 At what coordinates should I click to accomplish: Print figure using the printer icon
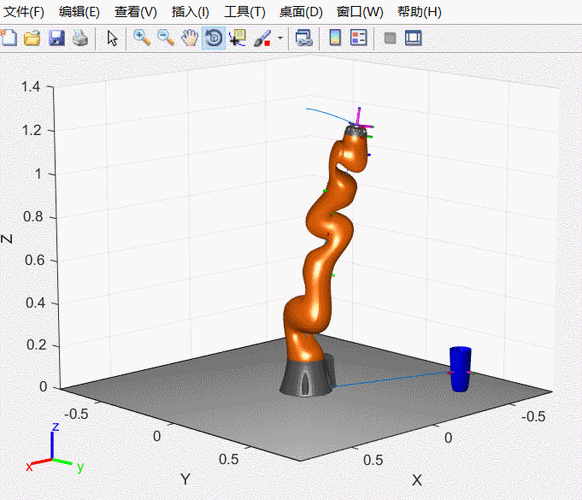80,38
